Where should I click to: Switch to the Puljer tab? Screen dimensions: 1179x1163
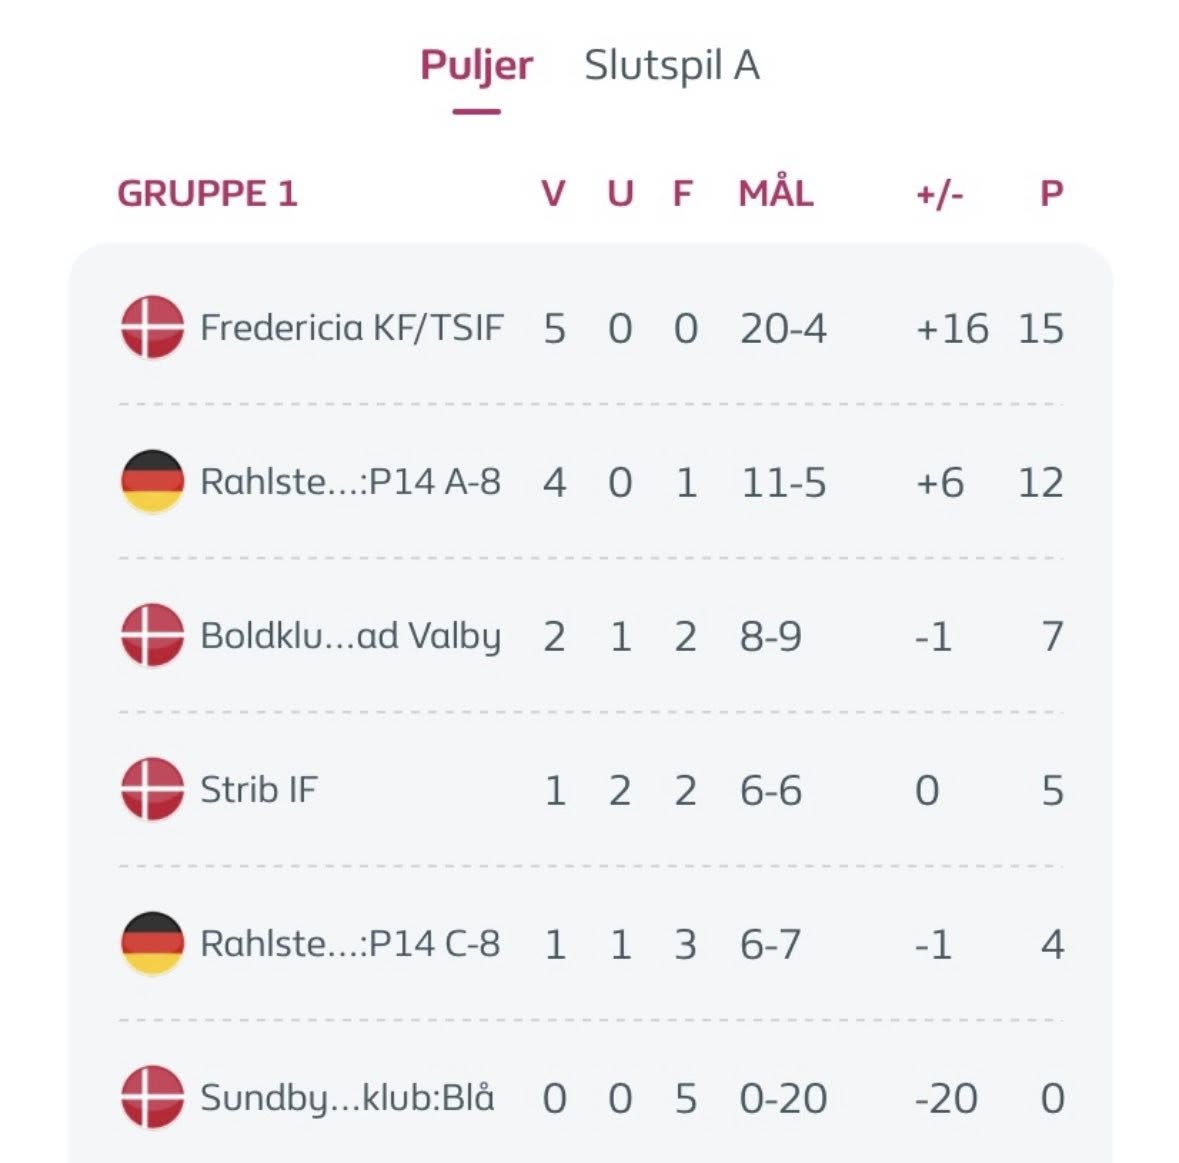[x=476, y=66]
